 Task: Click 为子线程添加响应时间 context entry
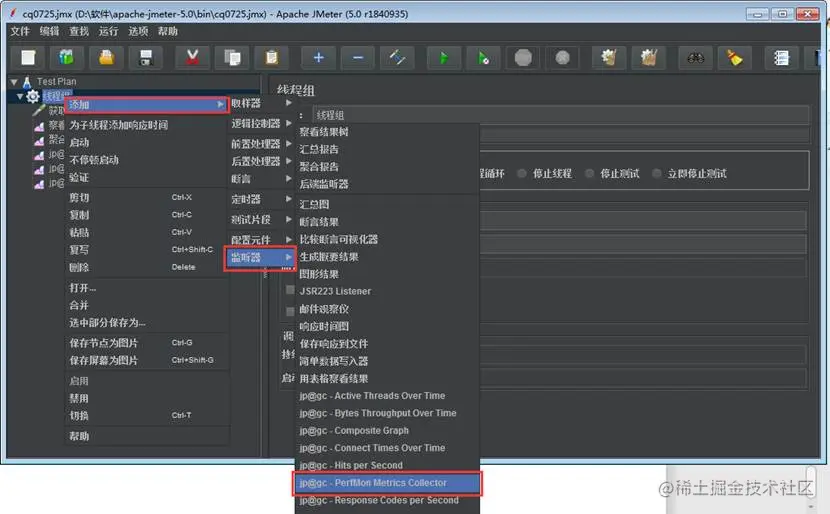coord(147,125)
